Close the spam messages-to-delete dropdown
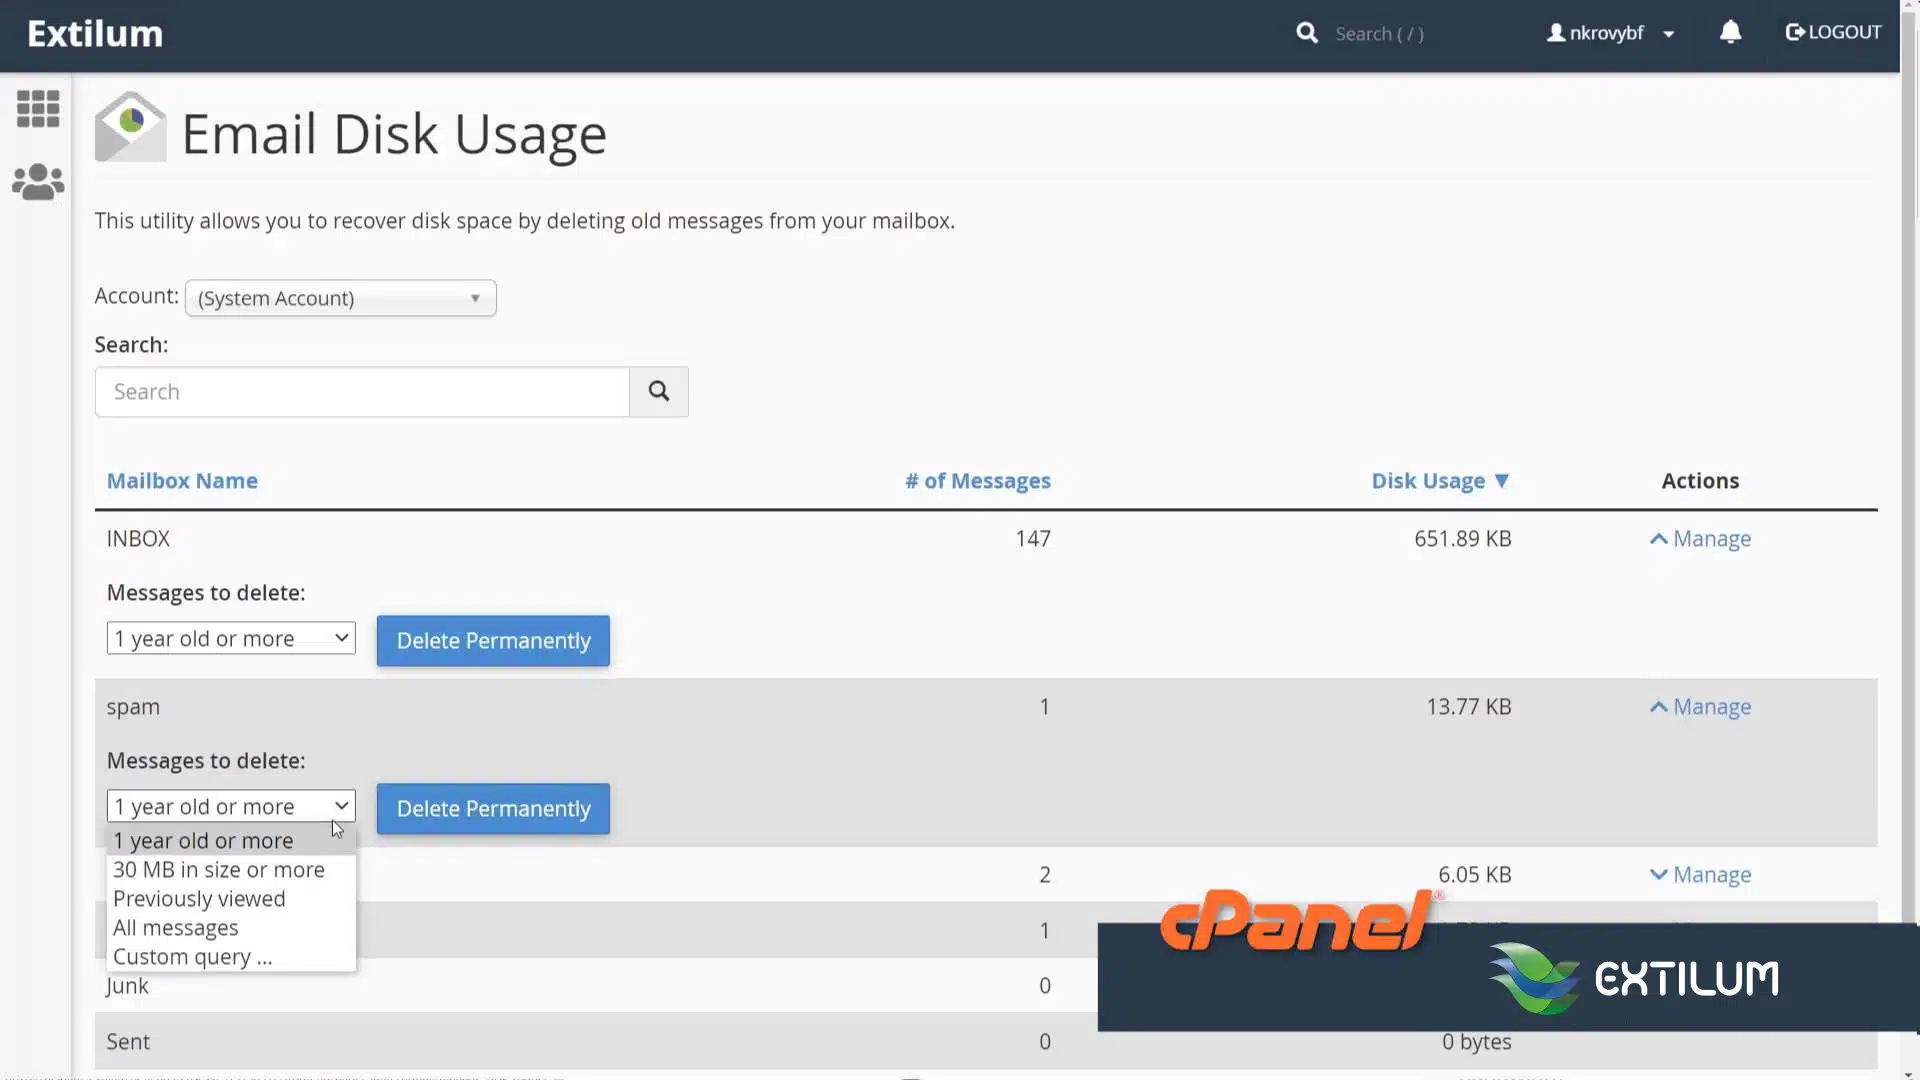Screen dimensions: 1920x1080 point(231,807)
